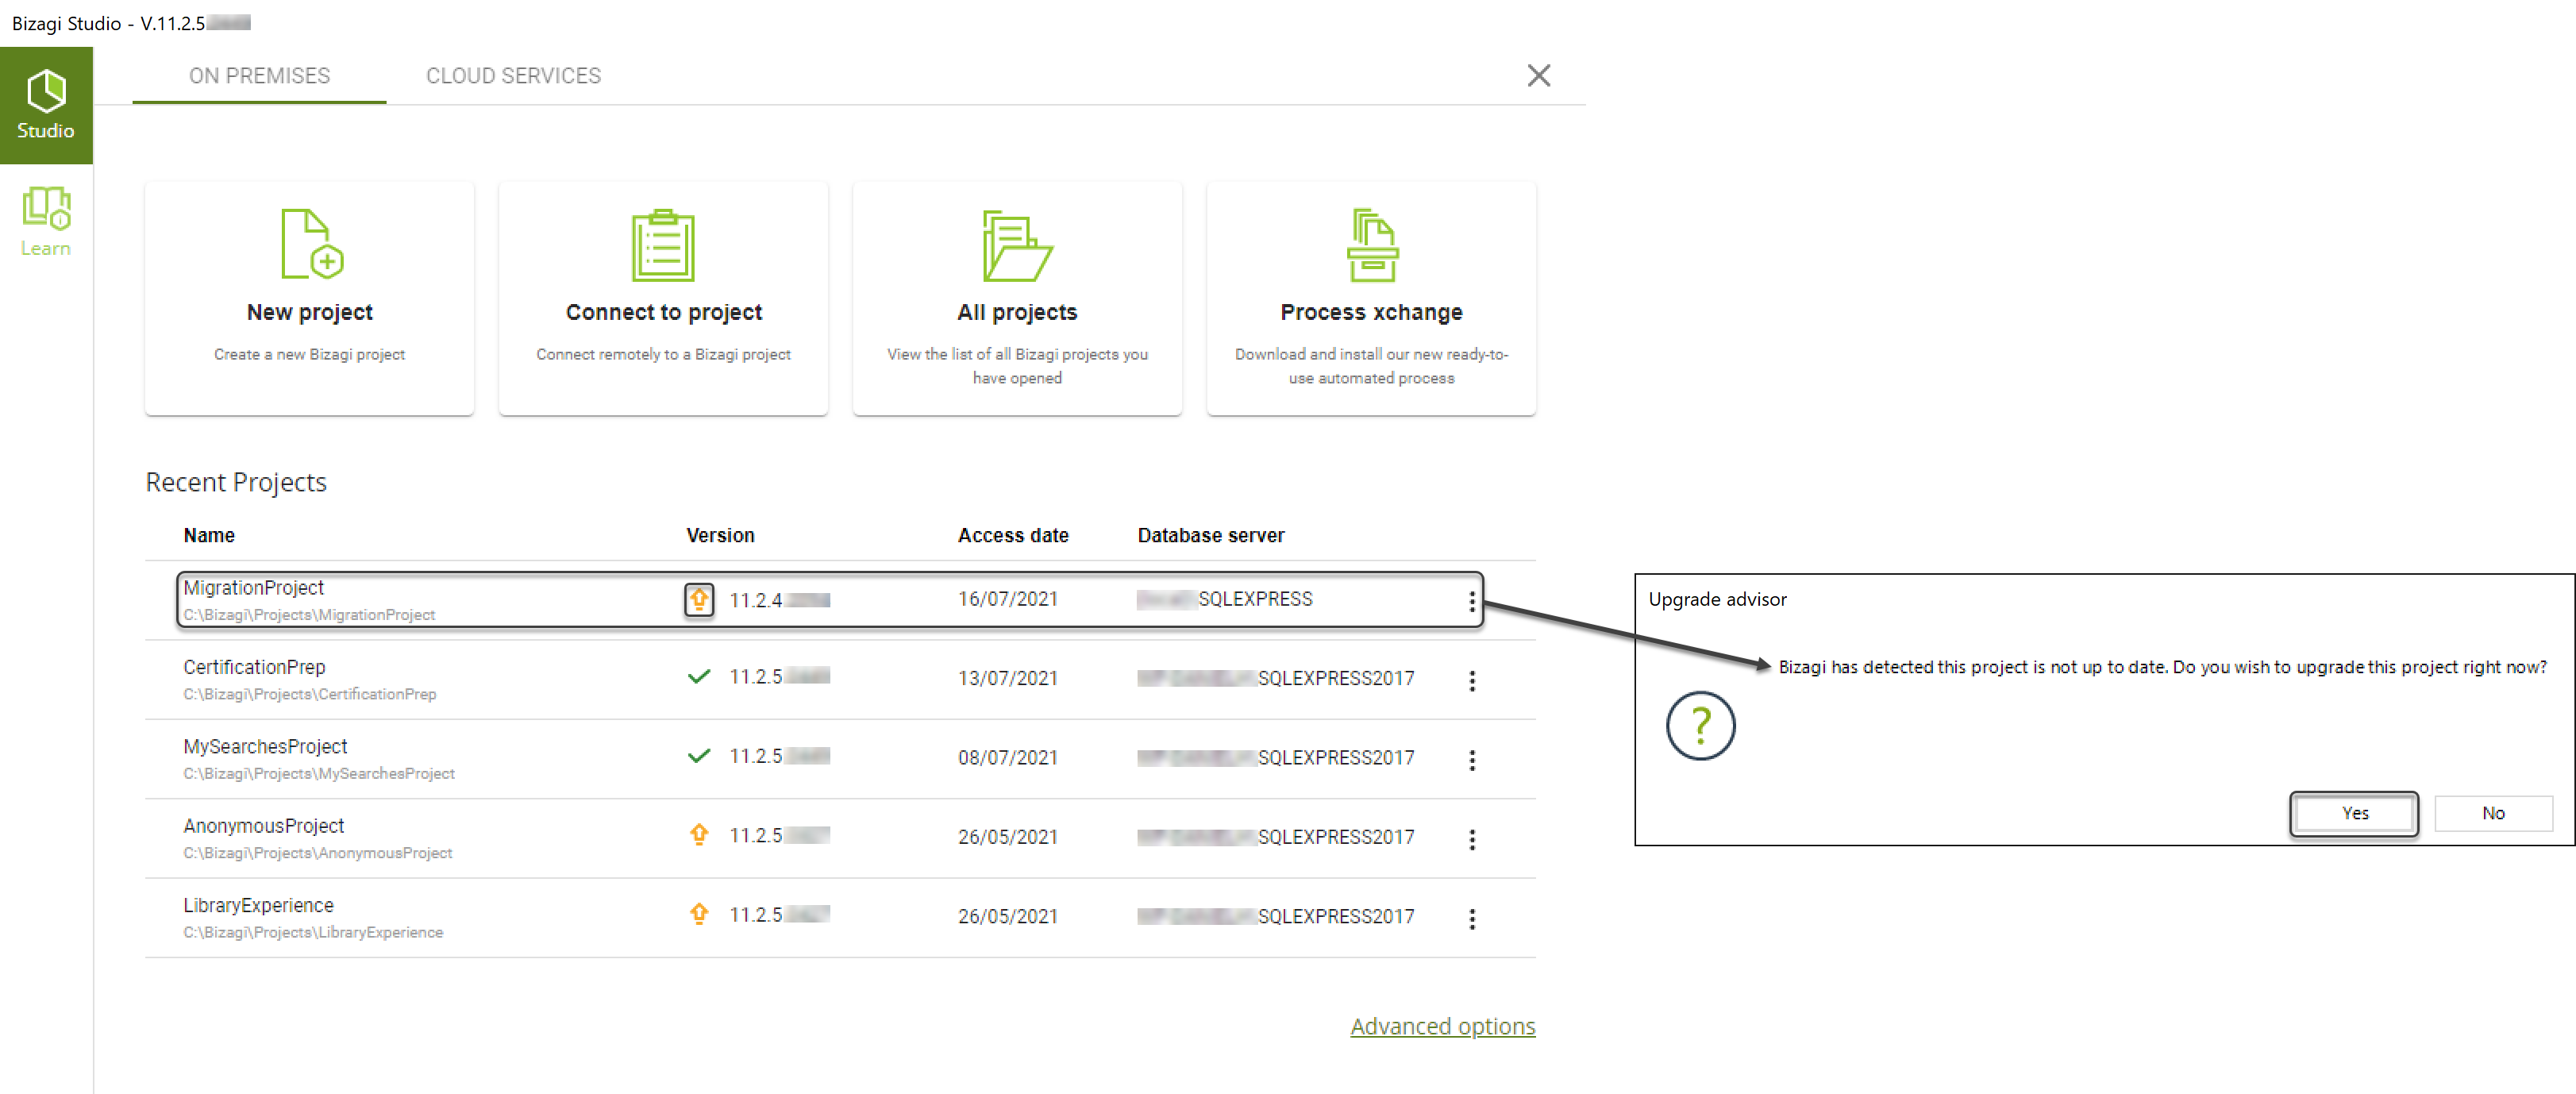Open the Learn sidebar section
The height and width of the screenshot is (1094, 2576).
point(46,222)
